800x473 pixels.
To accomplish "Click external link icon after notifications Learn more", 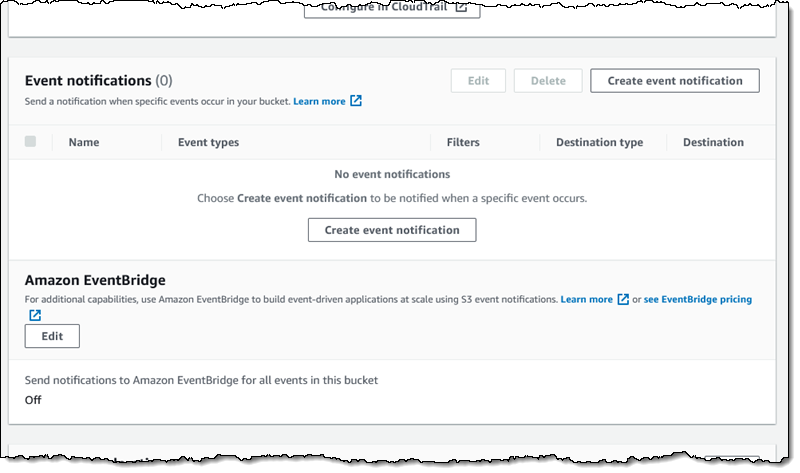I will coord(356,101).
